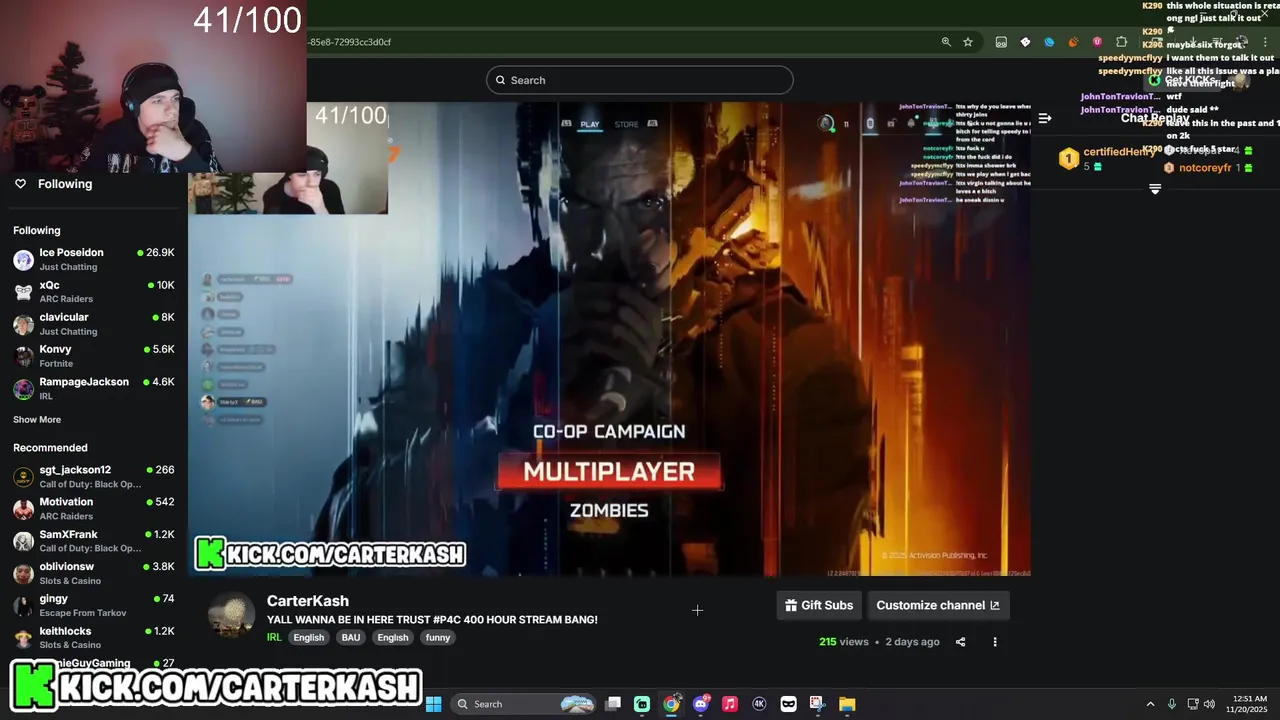Open the browser extensions puzzle icon
This screenshot has width=1280, height=720.
pos(1121,42)
